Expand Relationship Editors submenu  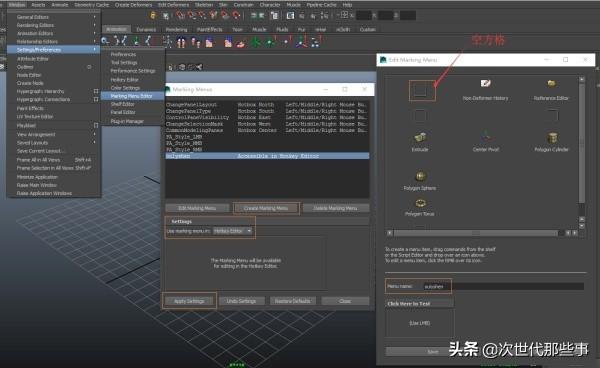coord(95,41)
